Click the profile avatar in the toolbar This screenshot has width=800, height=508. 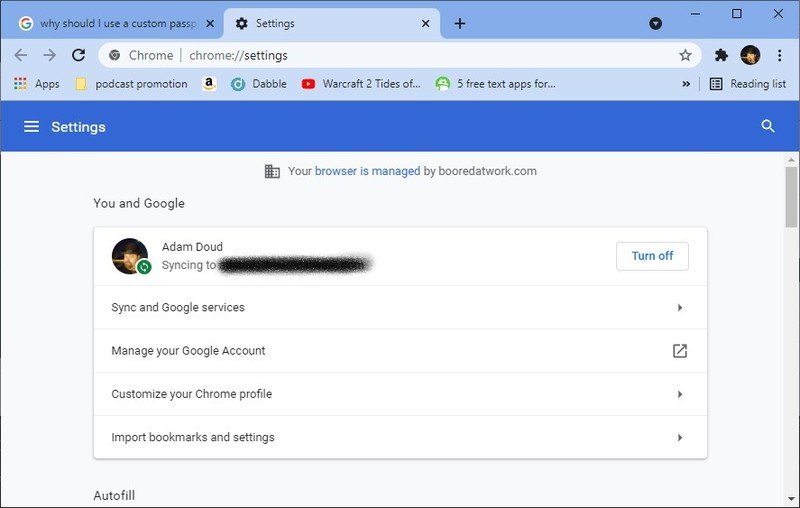(750, 55)
